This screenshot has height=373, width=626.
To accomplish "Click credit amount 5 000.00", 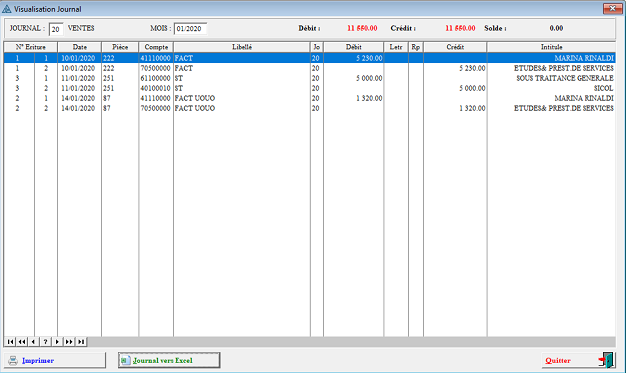I will tap(472, 88).
